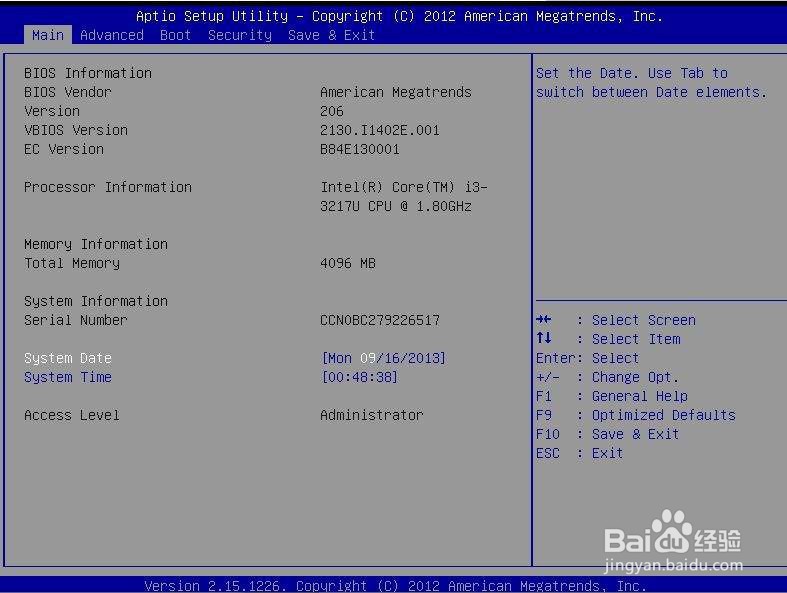
Task: Open the Advanced tab
Action: click(111, 35)
